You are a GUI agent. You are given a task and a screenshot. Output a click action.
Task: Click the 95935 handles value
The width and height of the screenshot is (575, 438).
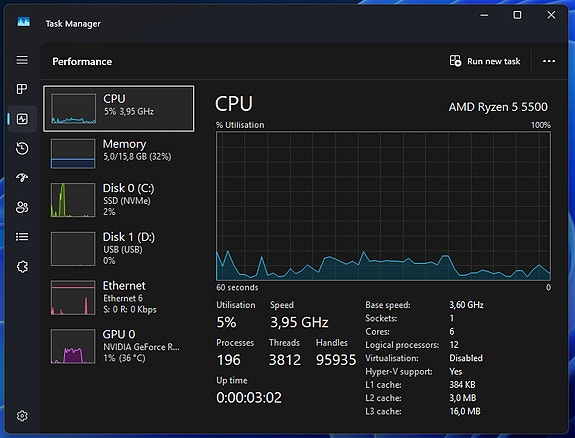pos(336,360)
